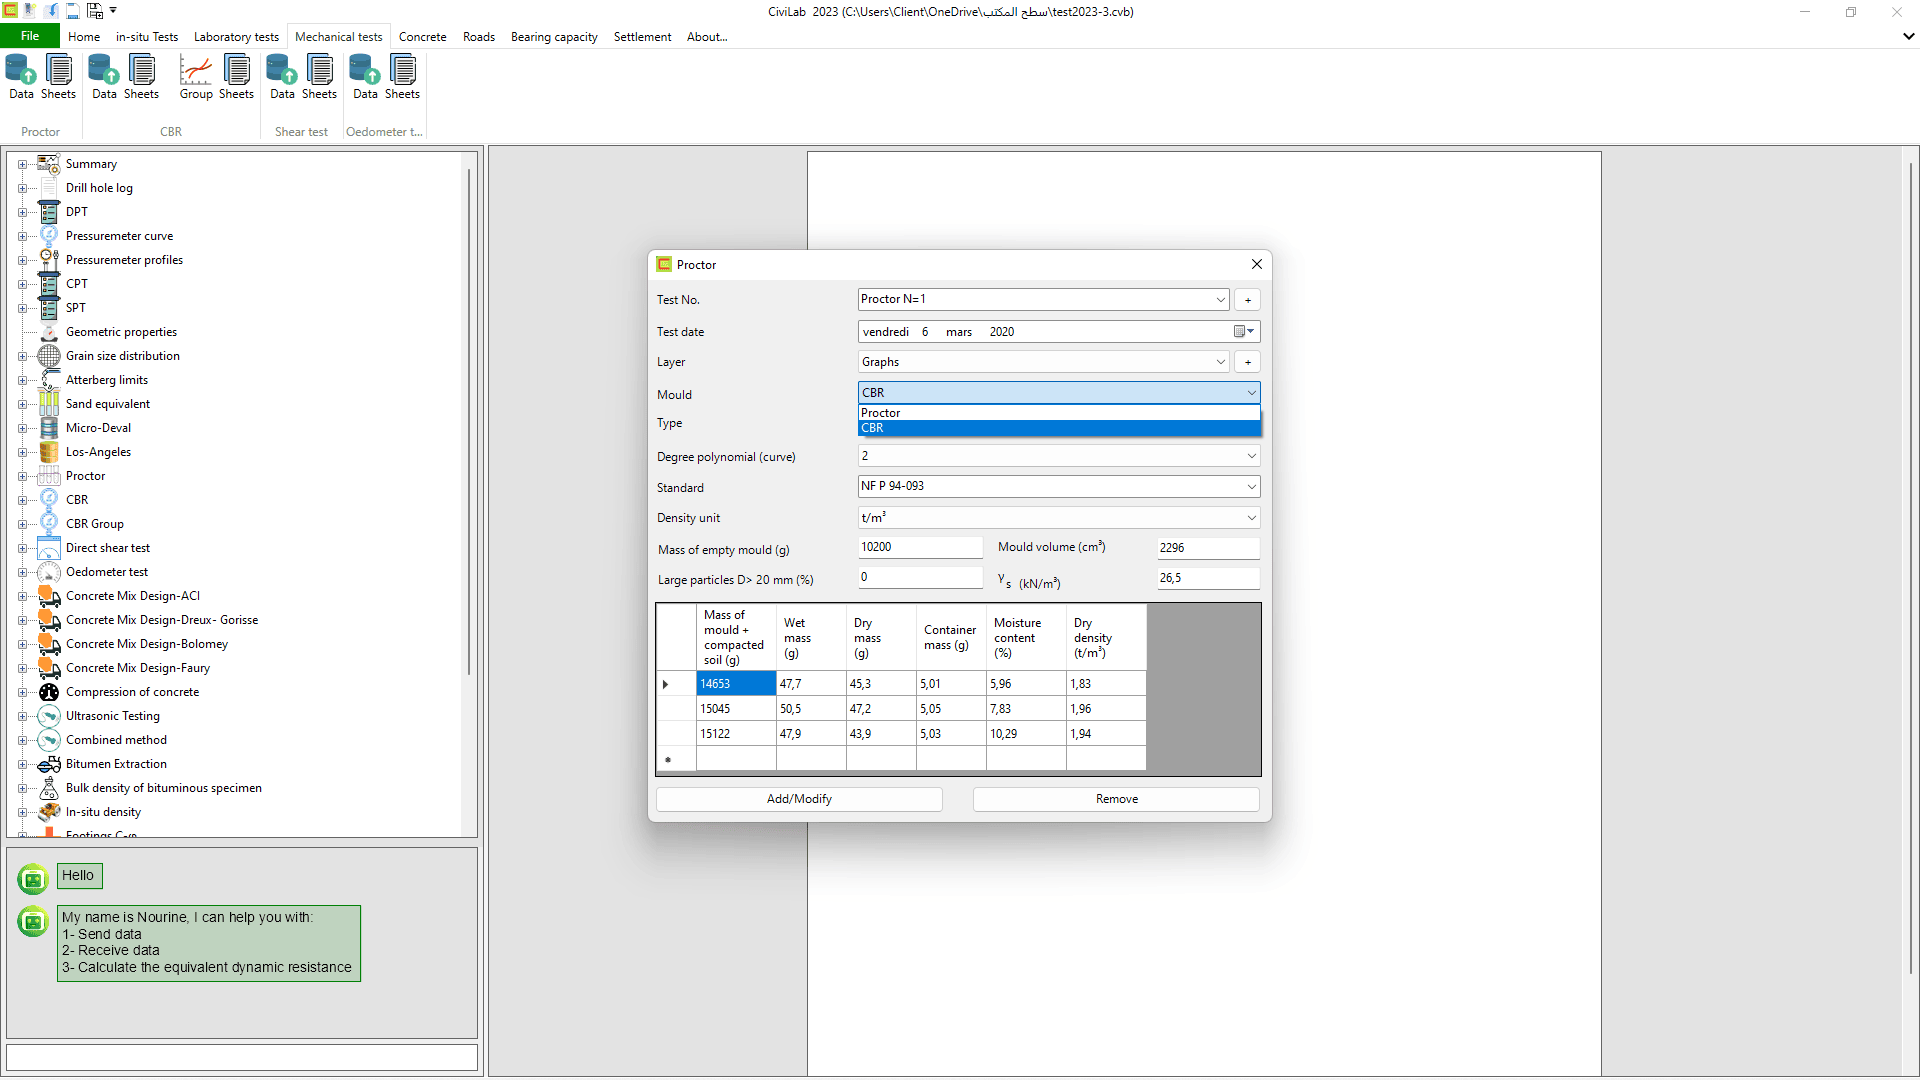Click the Remove button
The image size is (1920, 1080).
point(1115,798)
